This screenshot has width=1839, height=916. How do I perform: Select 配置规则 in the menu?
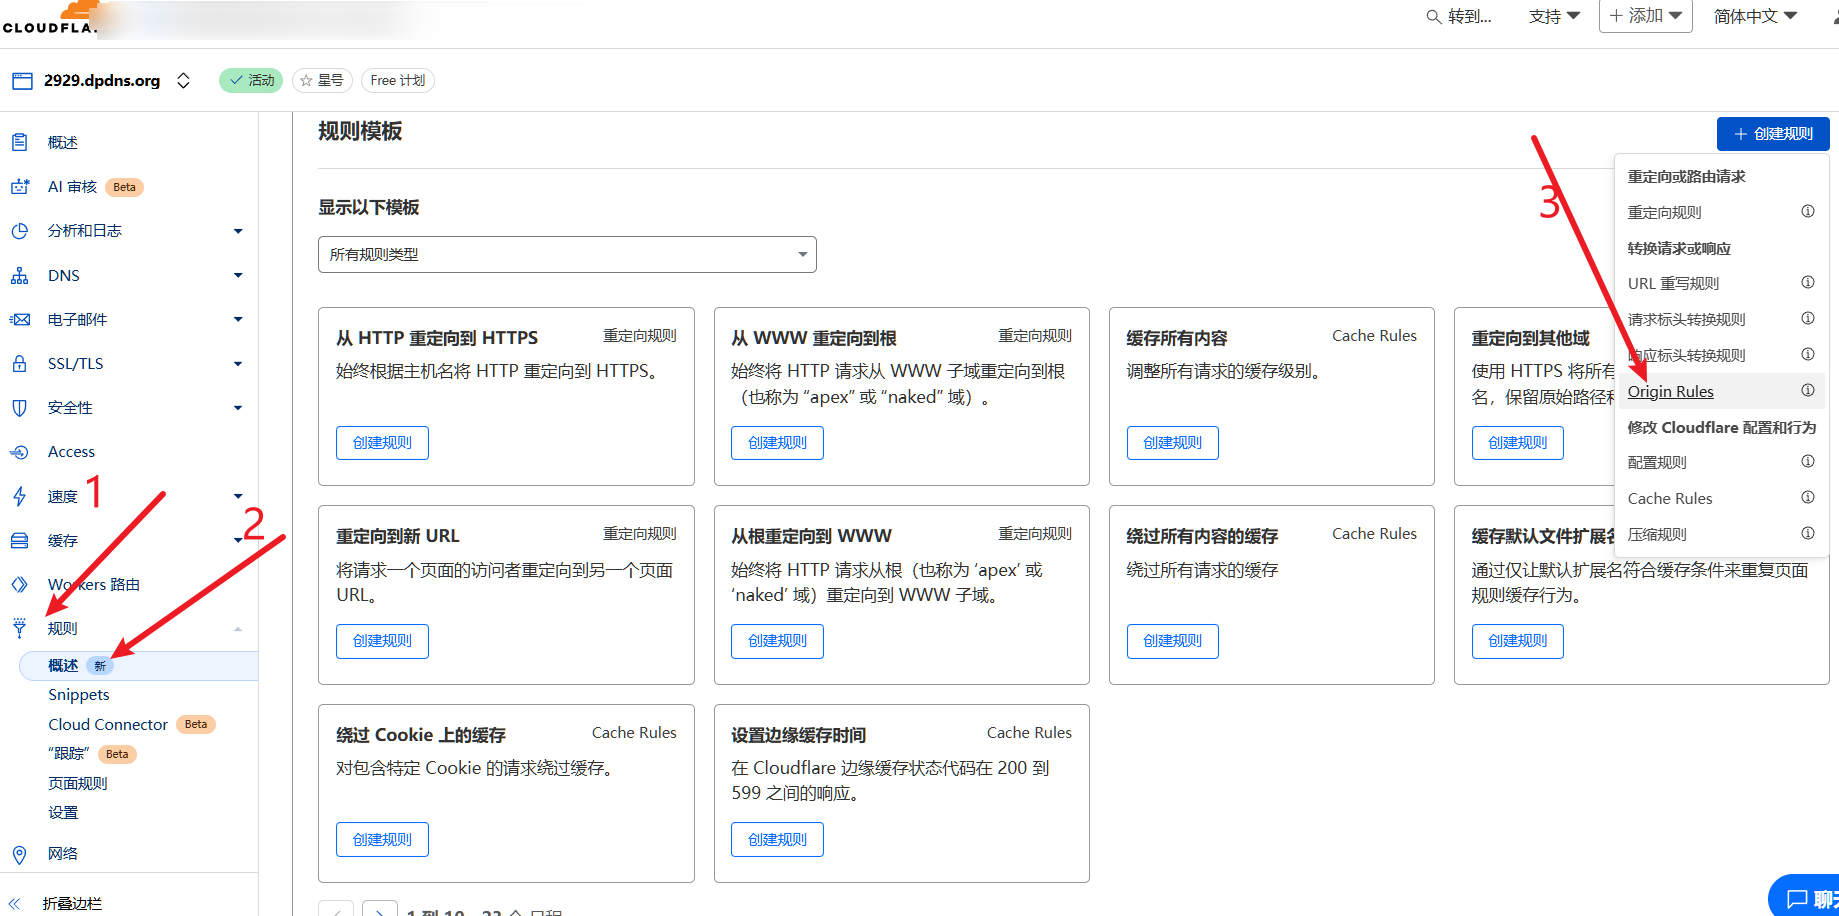click(x=1657, y=462)
